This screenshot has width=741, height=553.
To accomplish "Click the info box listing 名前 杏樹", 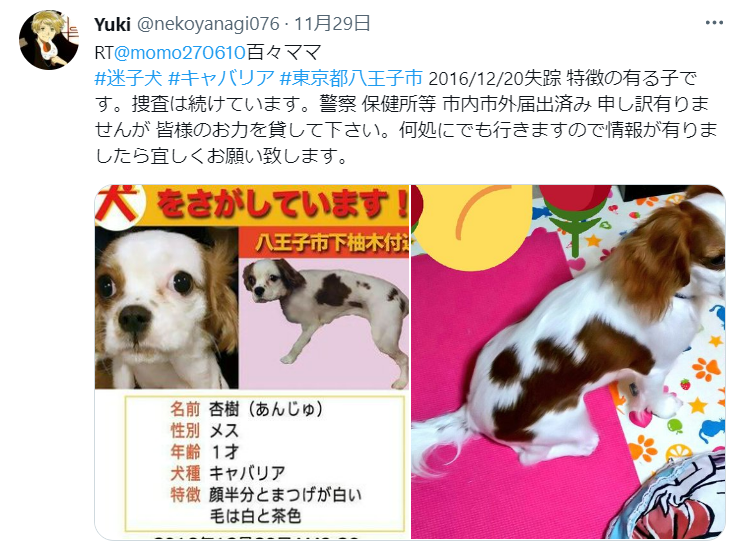I will [265, 463].
